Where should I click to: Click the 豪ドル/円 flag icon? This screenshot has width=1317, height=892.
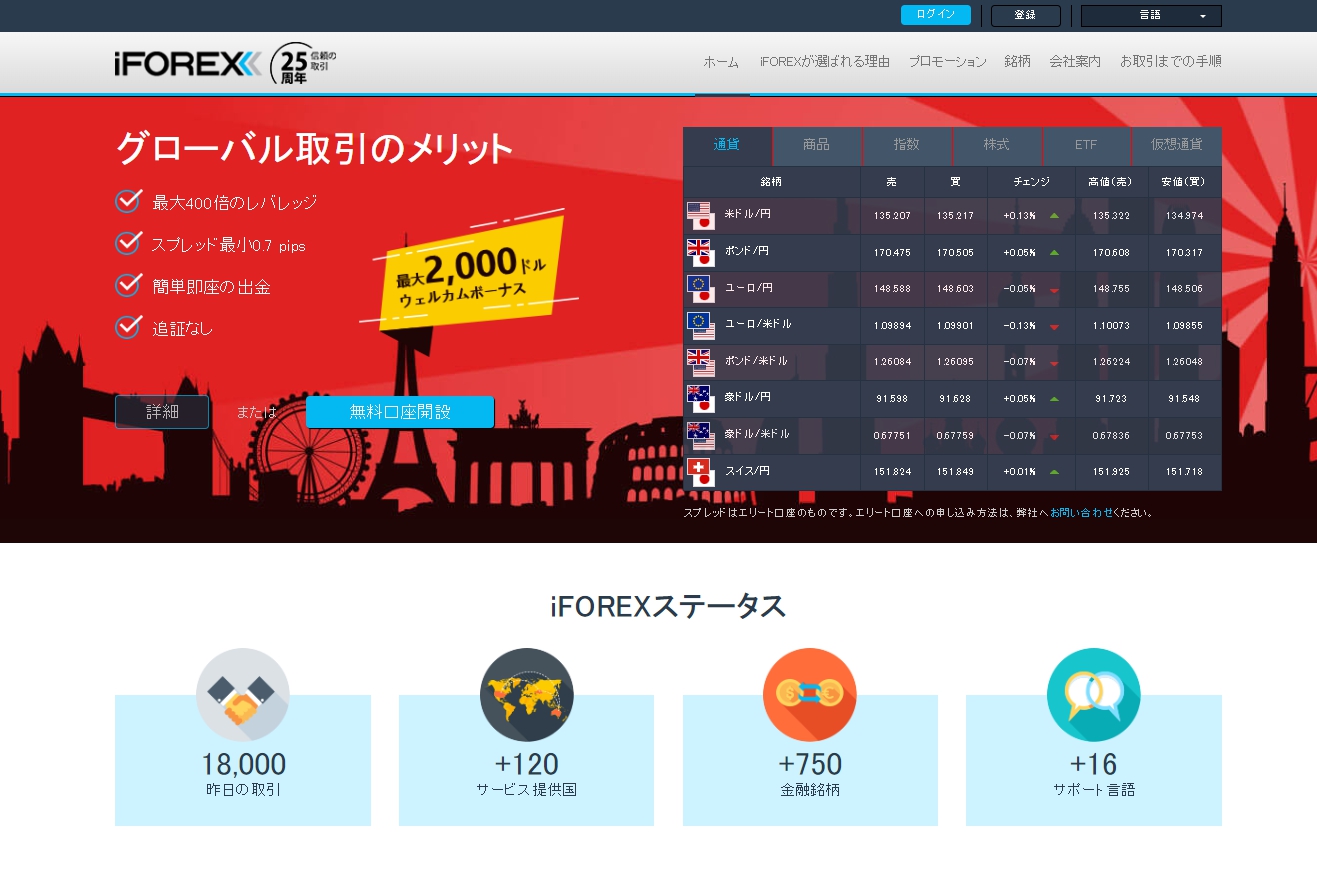(700, 399)
